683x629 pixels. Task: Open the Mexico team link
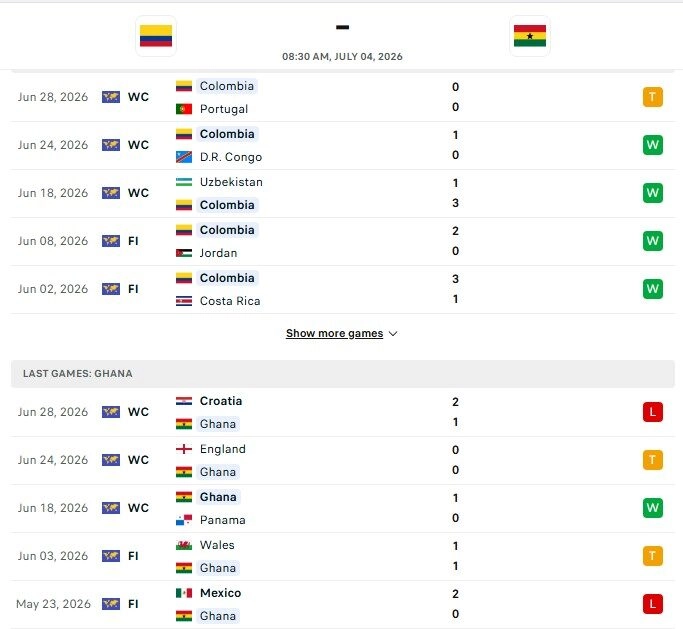[x=220, y=593]
